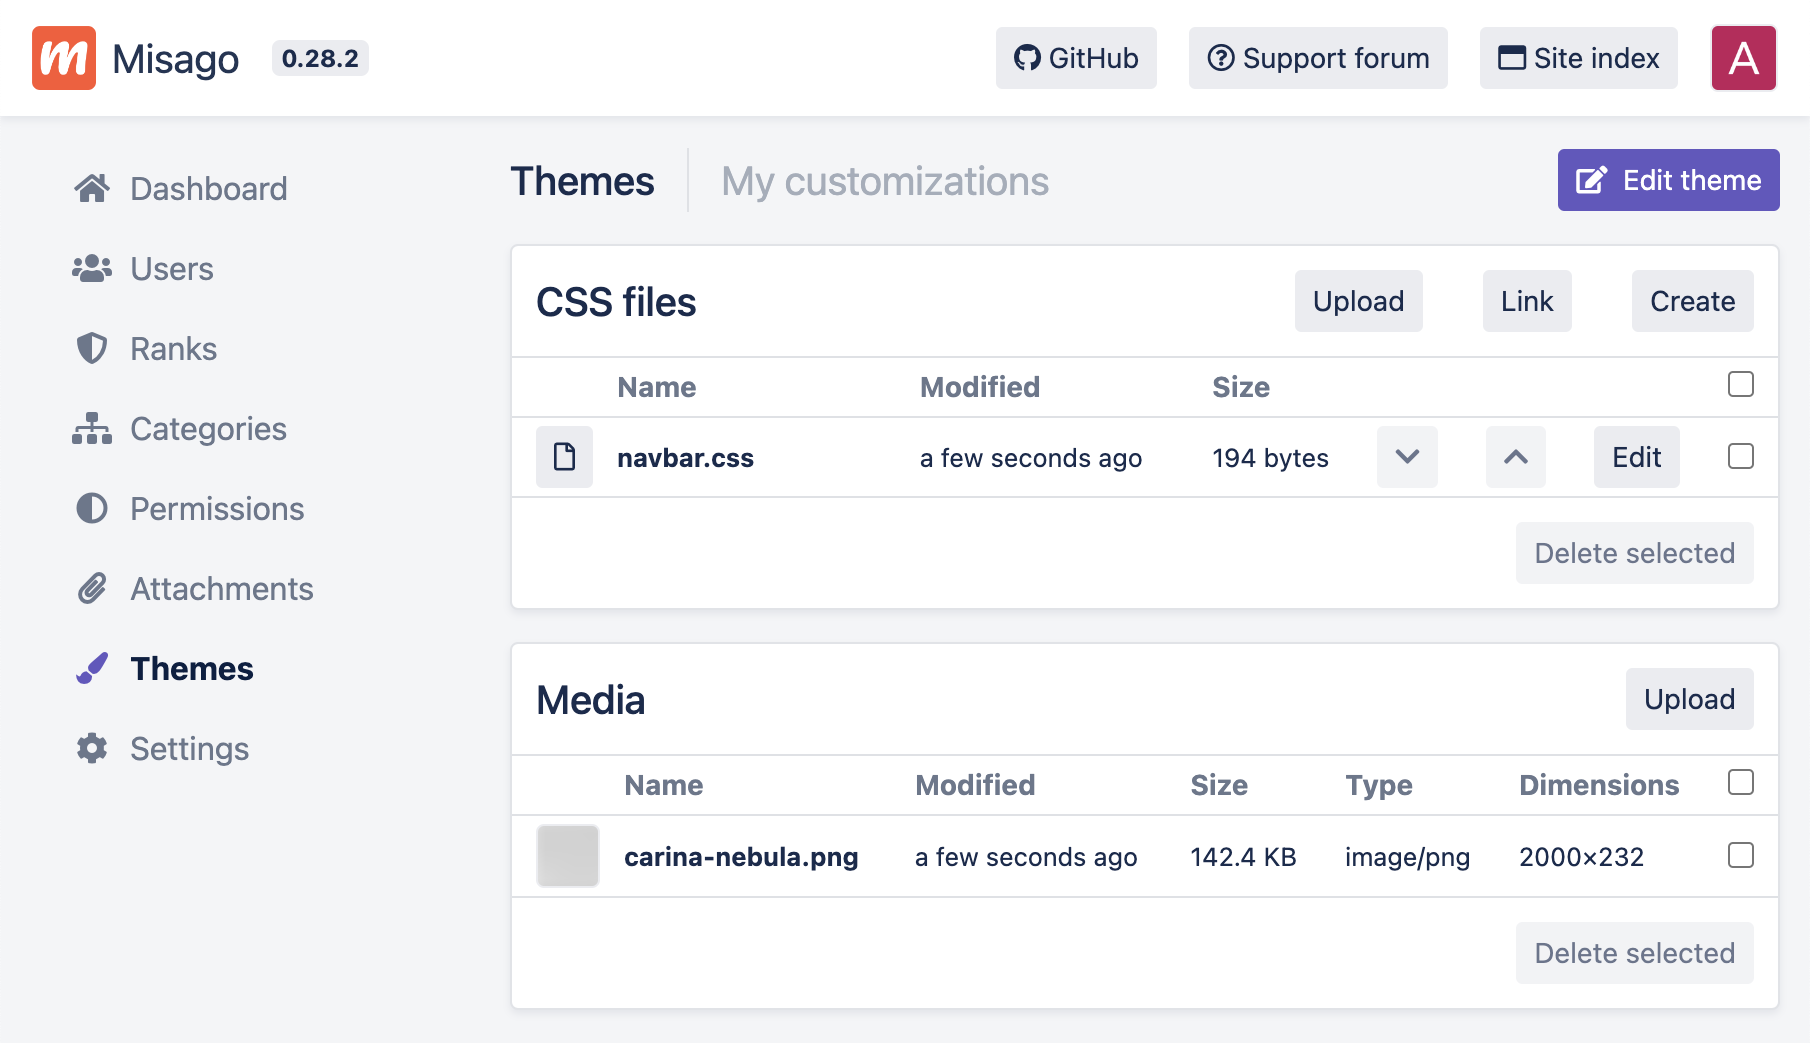The height and width of the screenshot is (1043, 1810).
Task: Open Settings via the gear icon
Action: pos(92,748)
